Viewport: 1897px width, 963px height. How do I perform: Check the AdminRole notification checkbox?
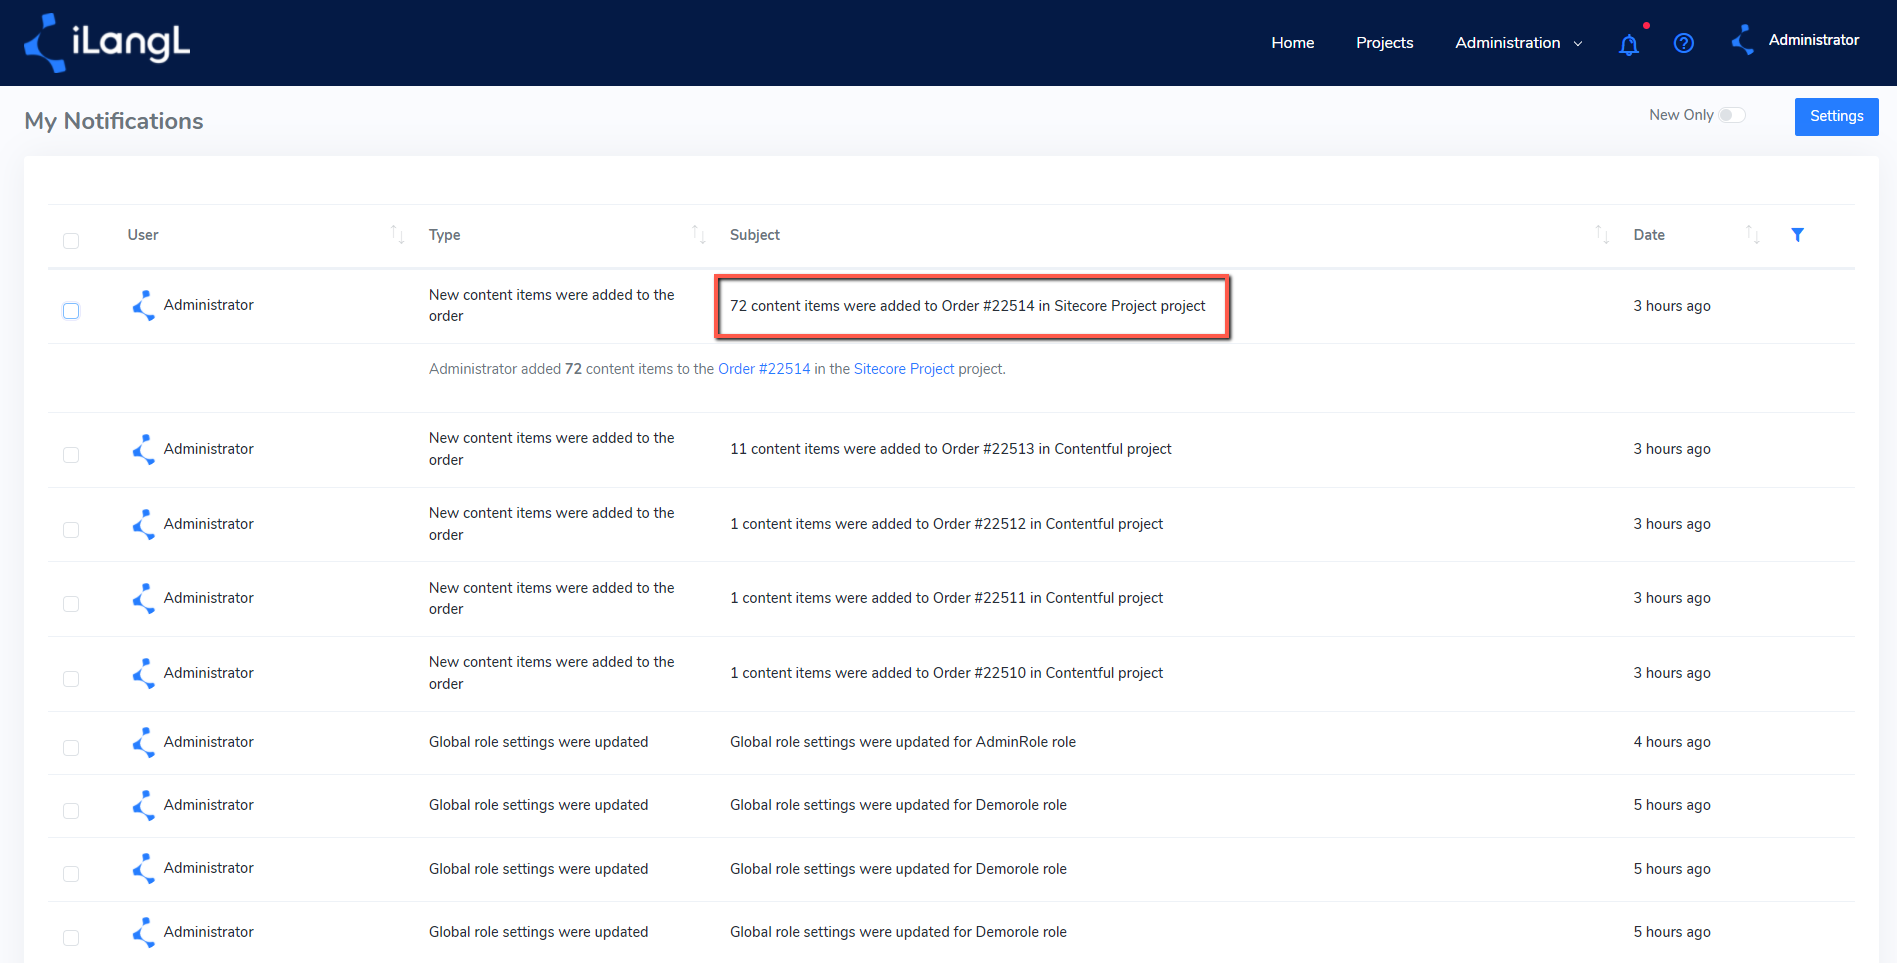[71, 748]
